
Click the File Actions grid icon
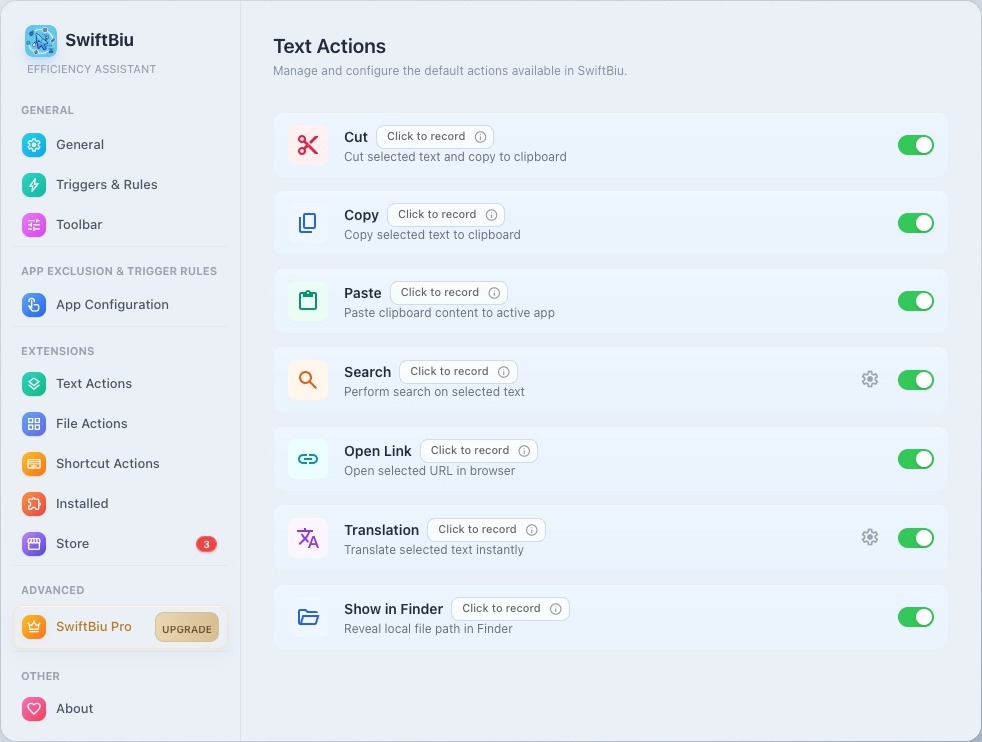[34, 424]
